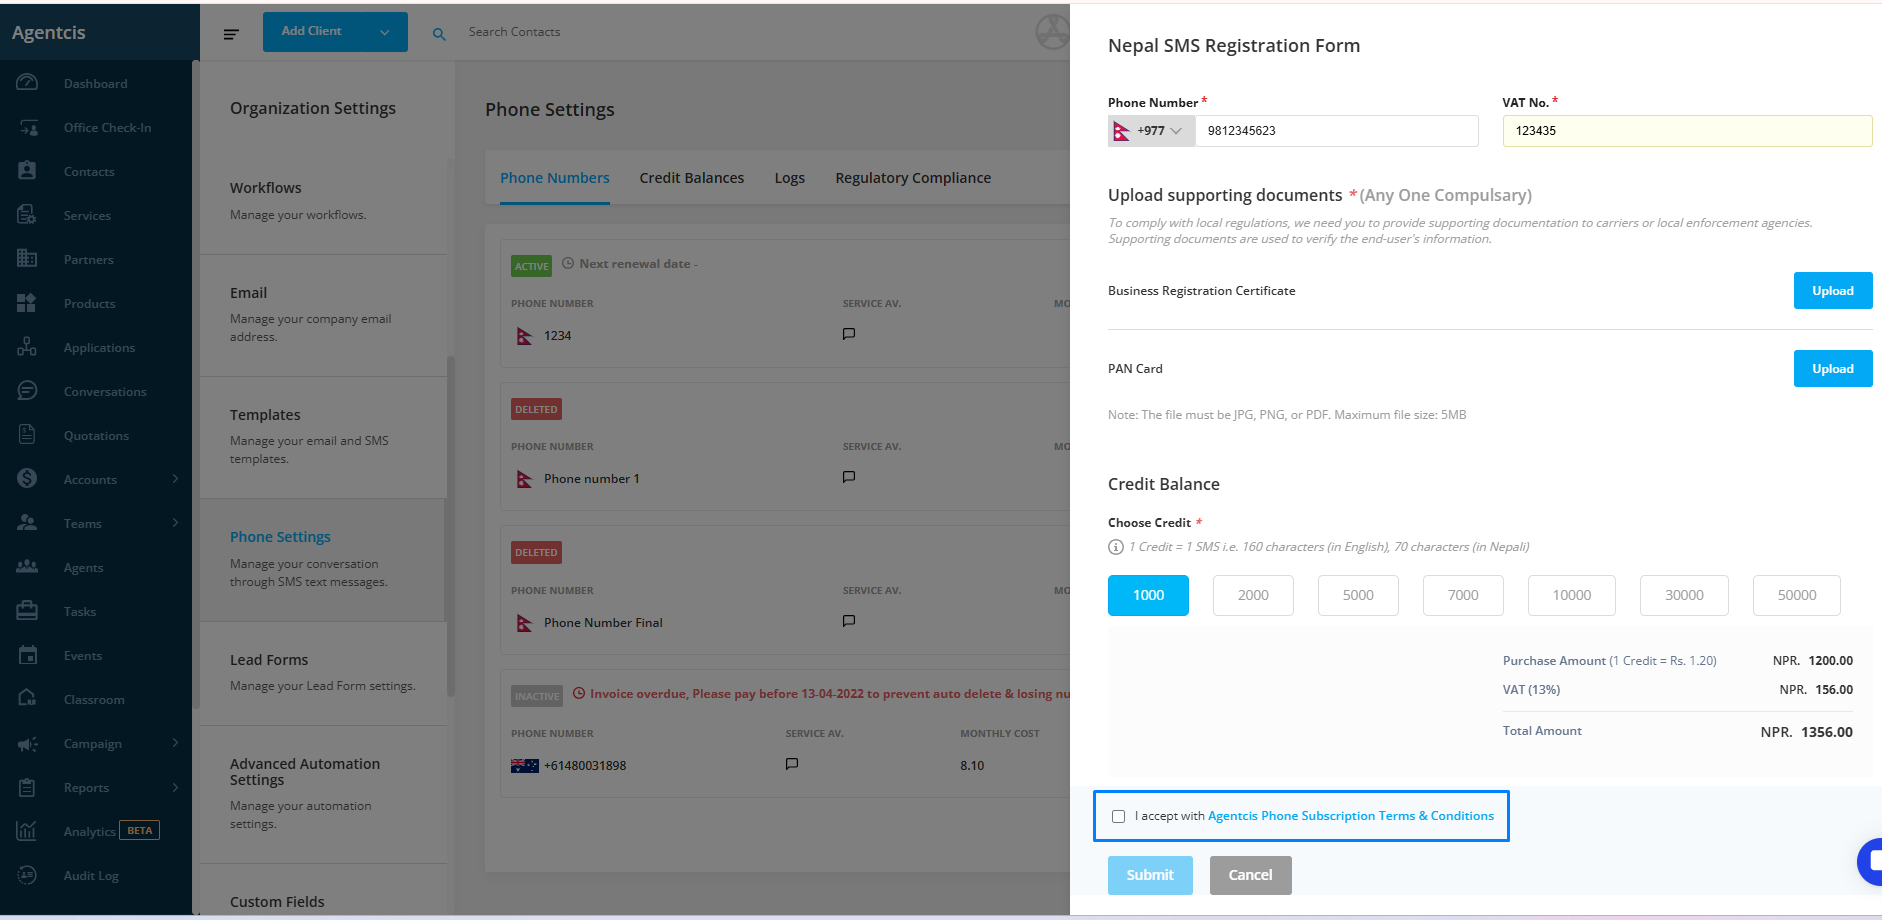Image resolution: width=1882 pixels, height=920 pixels.
Task: Upload the Business Registration Certificate
Action: (x=1833, y=291)
